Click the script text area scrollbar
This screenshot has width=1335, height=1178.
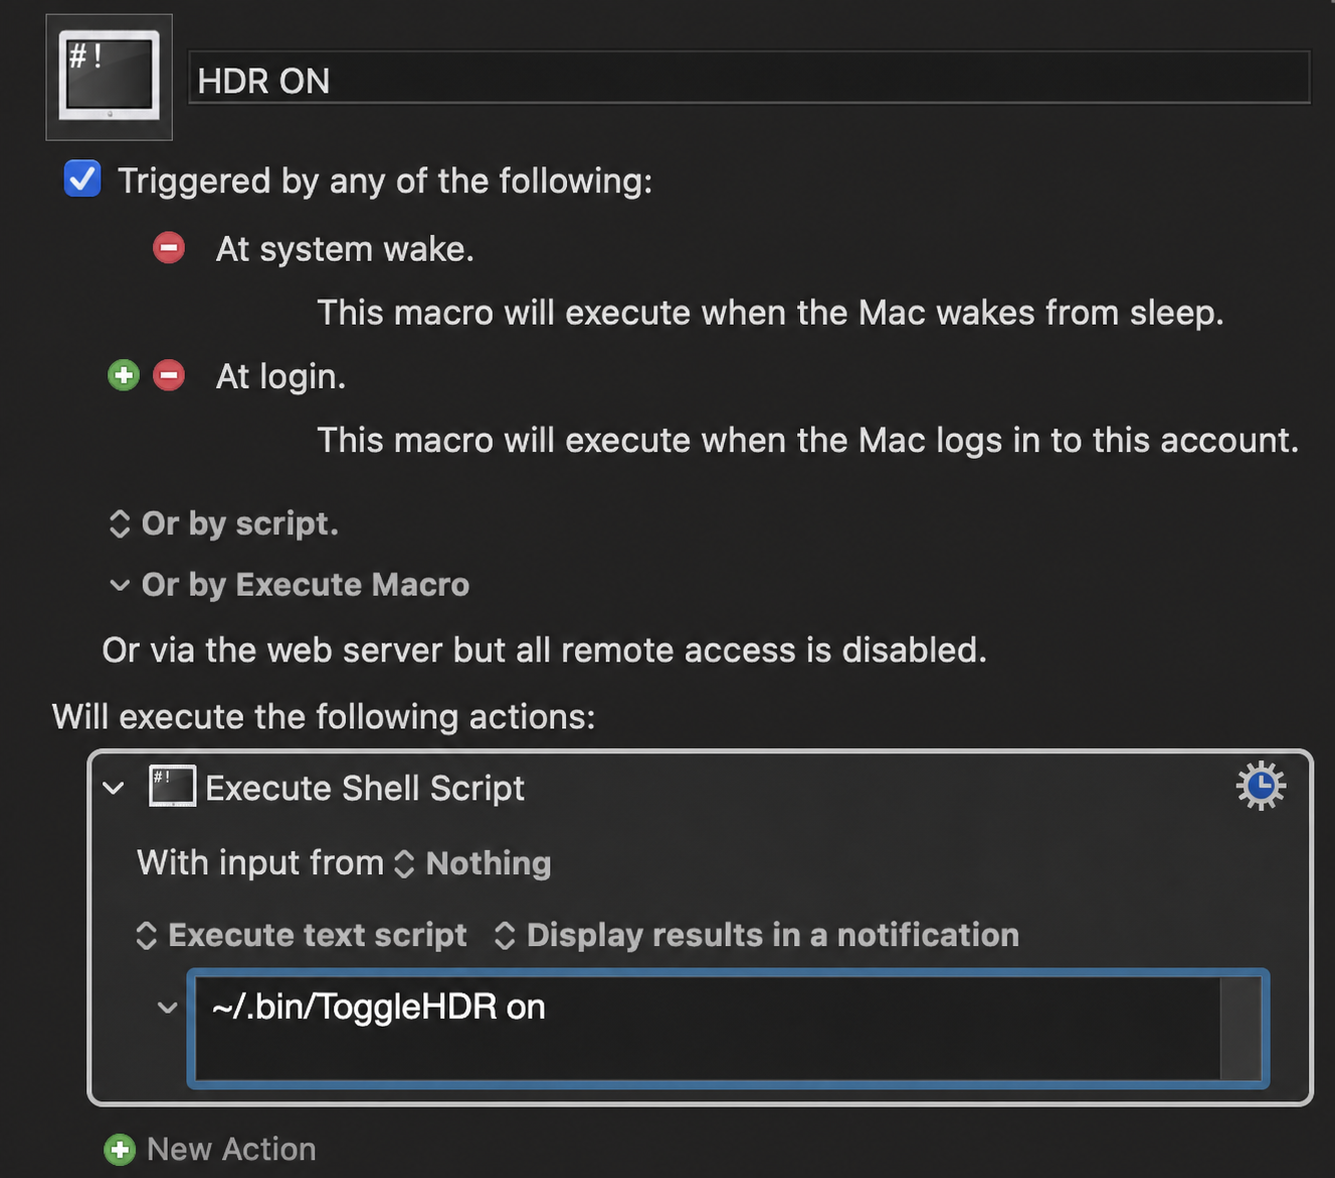point(1240,1028)
